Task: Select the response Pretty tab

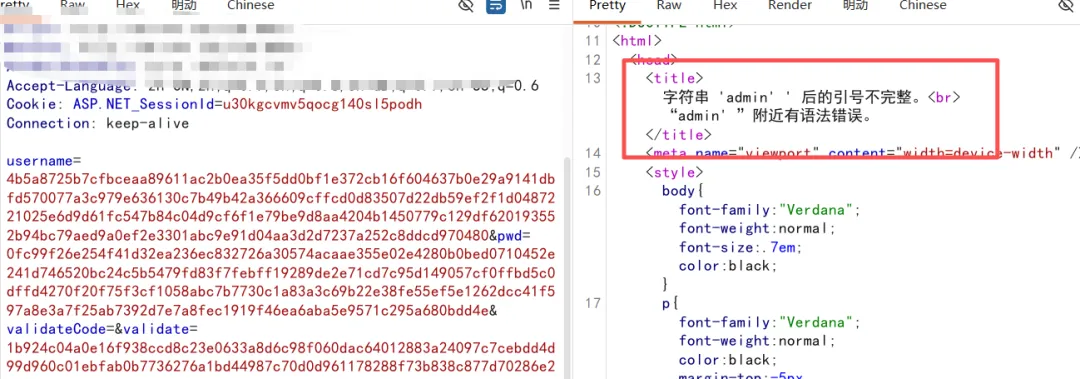Action: (607, 6)
